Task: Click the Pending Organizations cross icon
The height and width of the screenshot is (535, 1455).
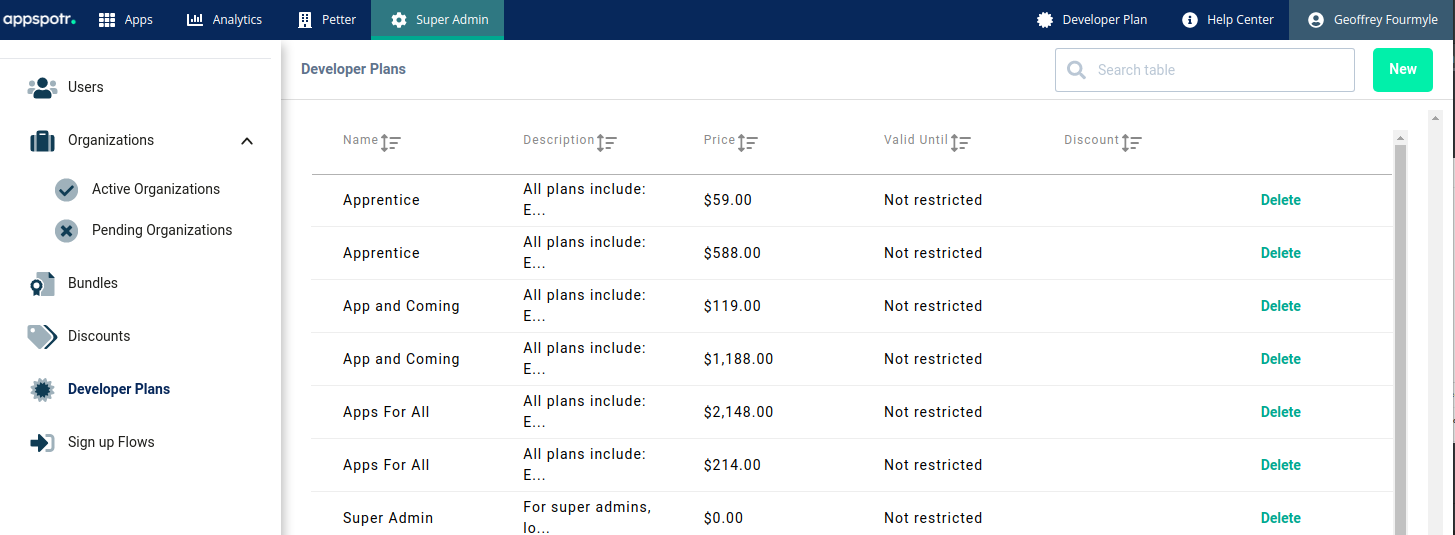Action: (66, 231)
